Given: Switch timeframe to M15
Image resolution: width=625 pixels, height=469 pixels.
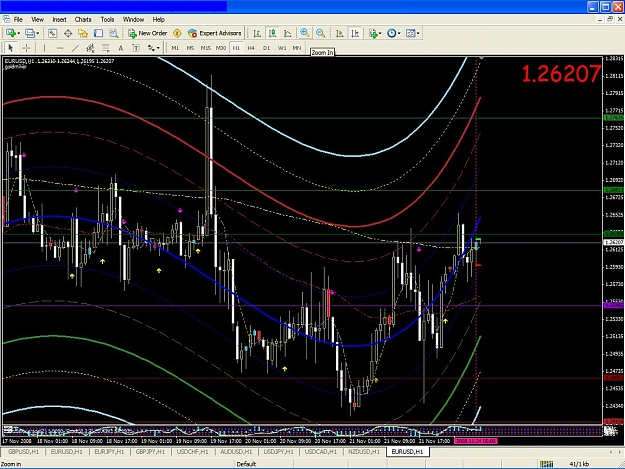Looking at the screenshot, I should [206, 48].
